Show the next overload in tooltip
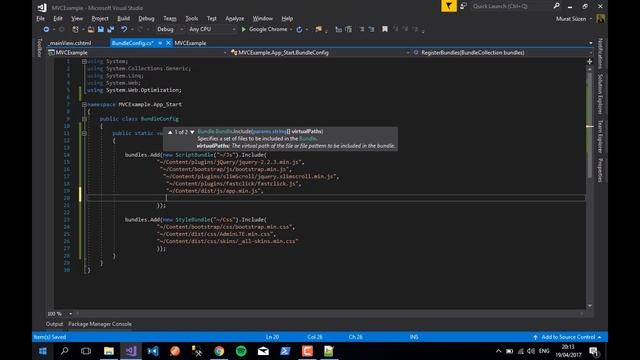 [192, 132]
